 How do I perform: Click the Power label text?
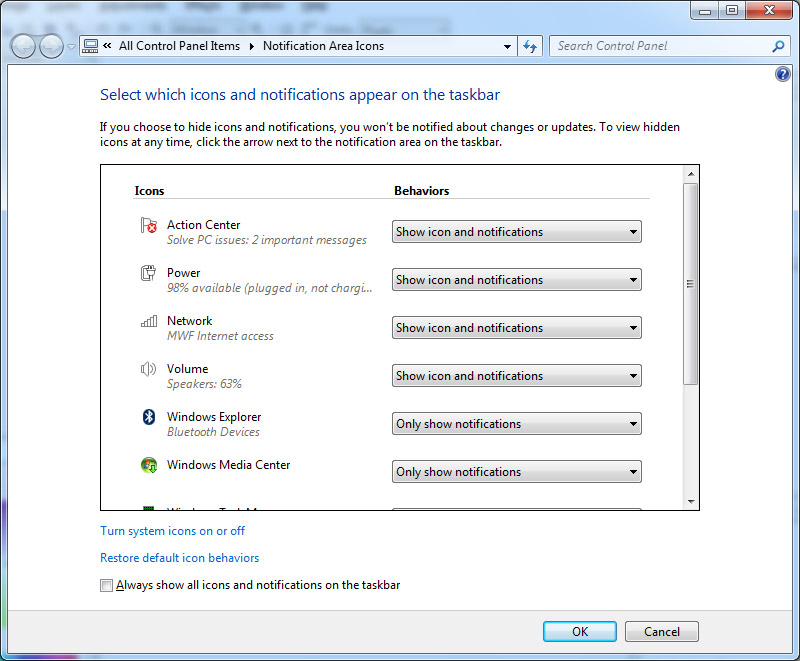pyautogui.click(x=184, y=273)
